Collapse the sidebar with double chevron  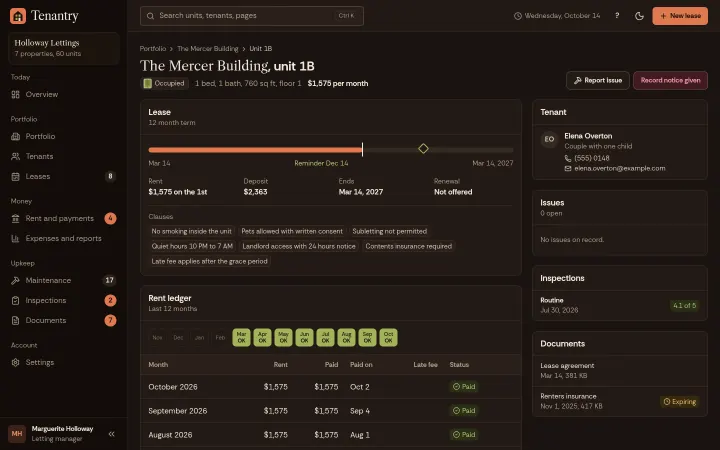(x=111, y=433)
